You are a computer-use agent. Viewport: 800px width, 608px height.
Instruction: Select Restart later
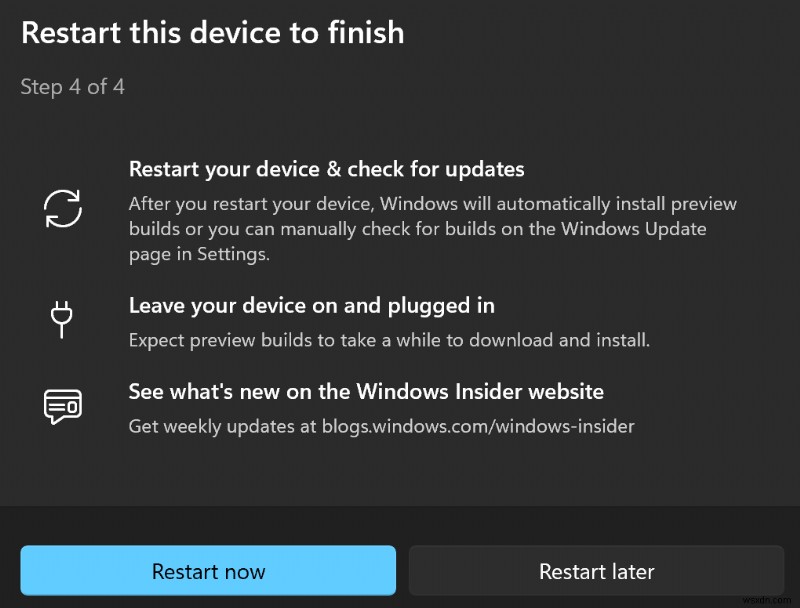[597, 571]
